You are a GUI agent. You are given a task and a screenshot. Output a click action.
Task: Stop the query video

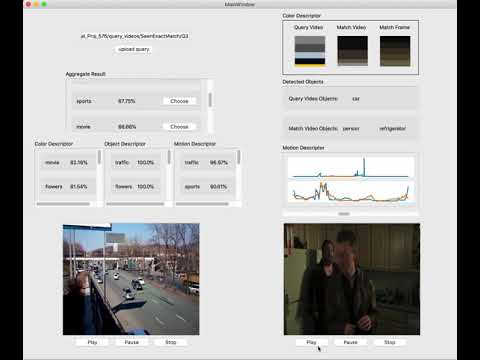[x=171, y=342]
